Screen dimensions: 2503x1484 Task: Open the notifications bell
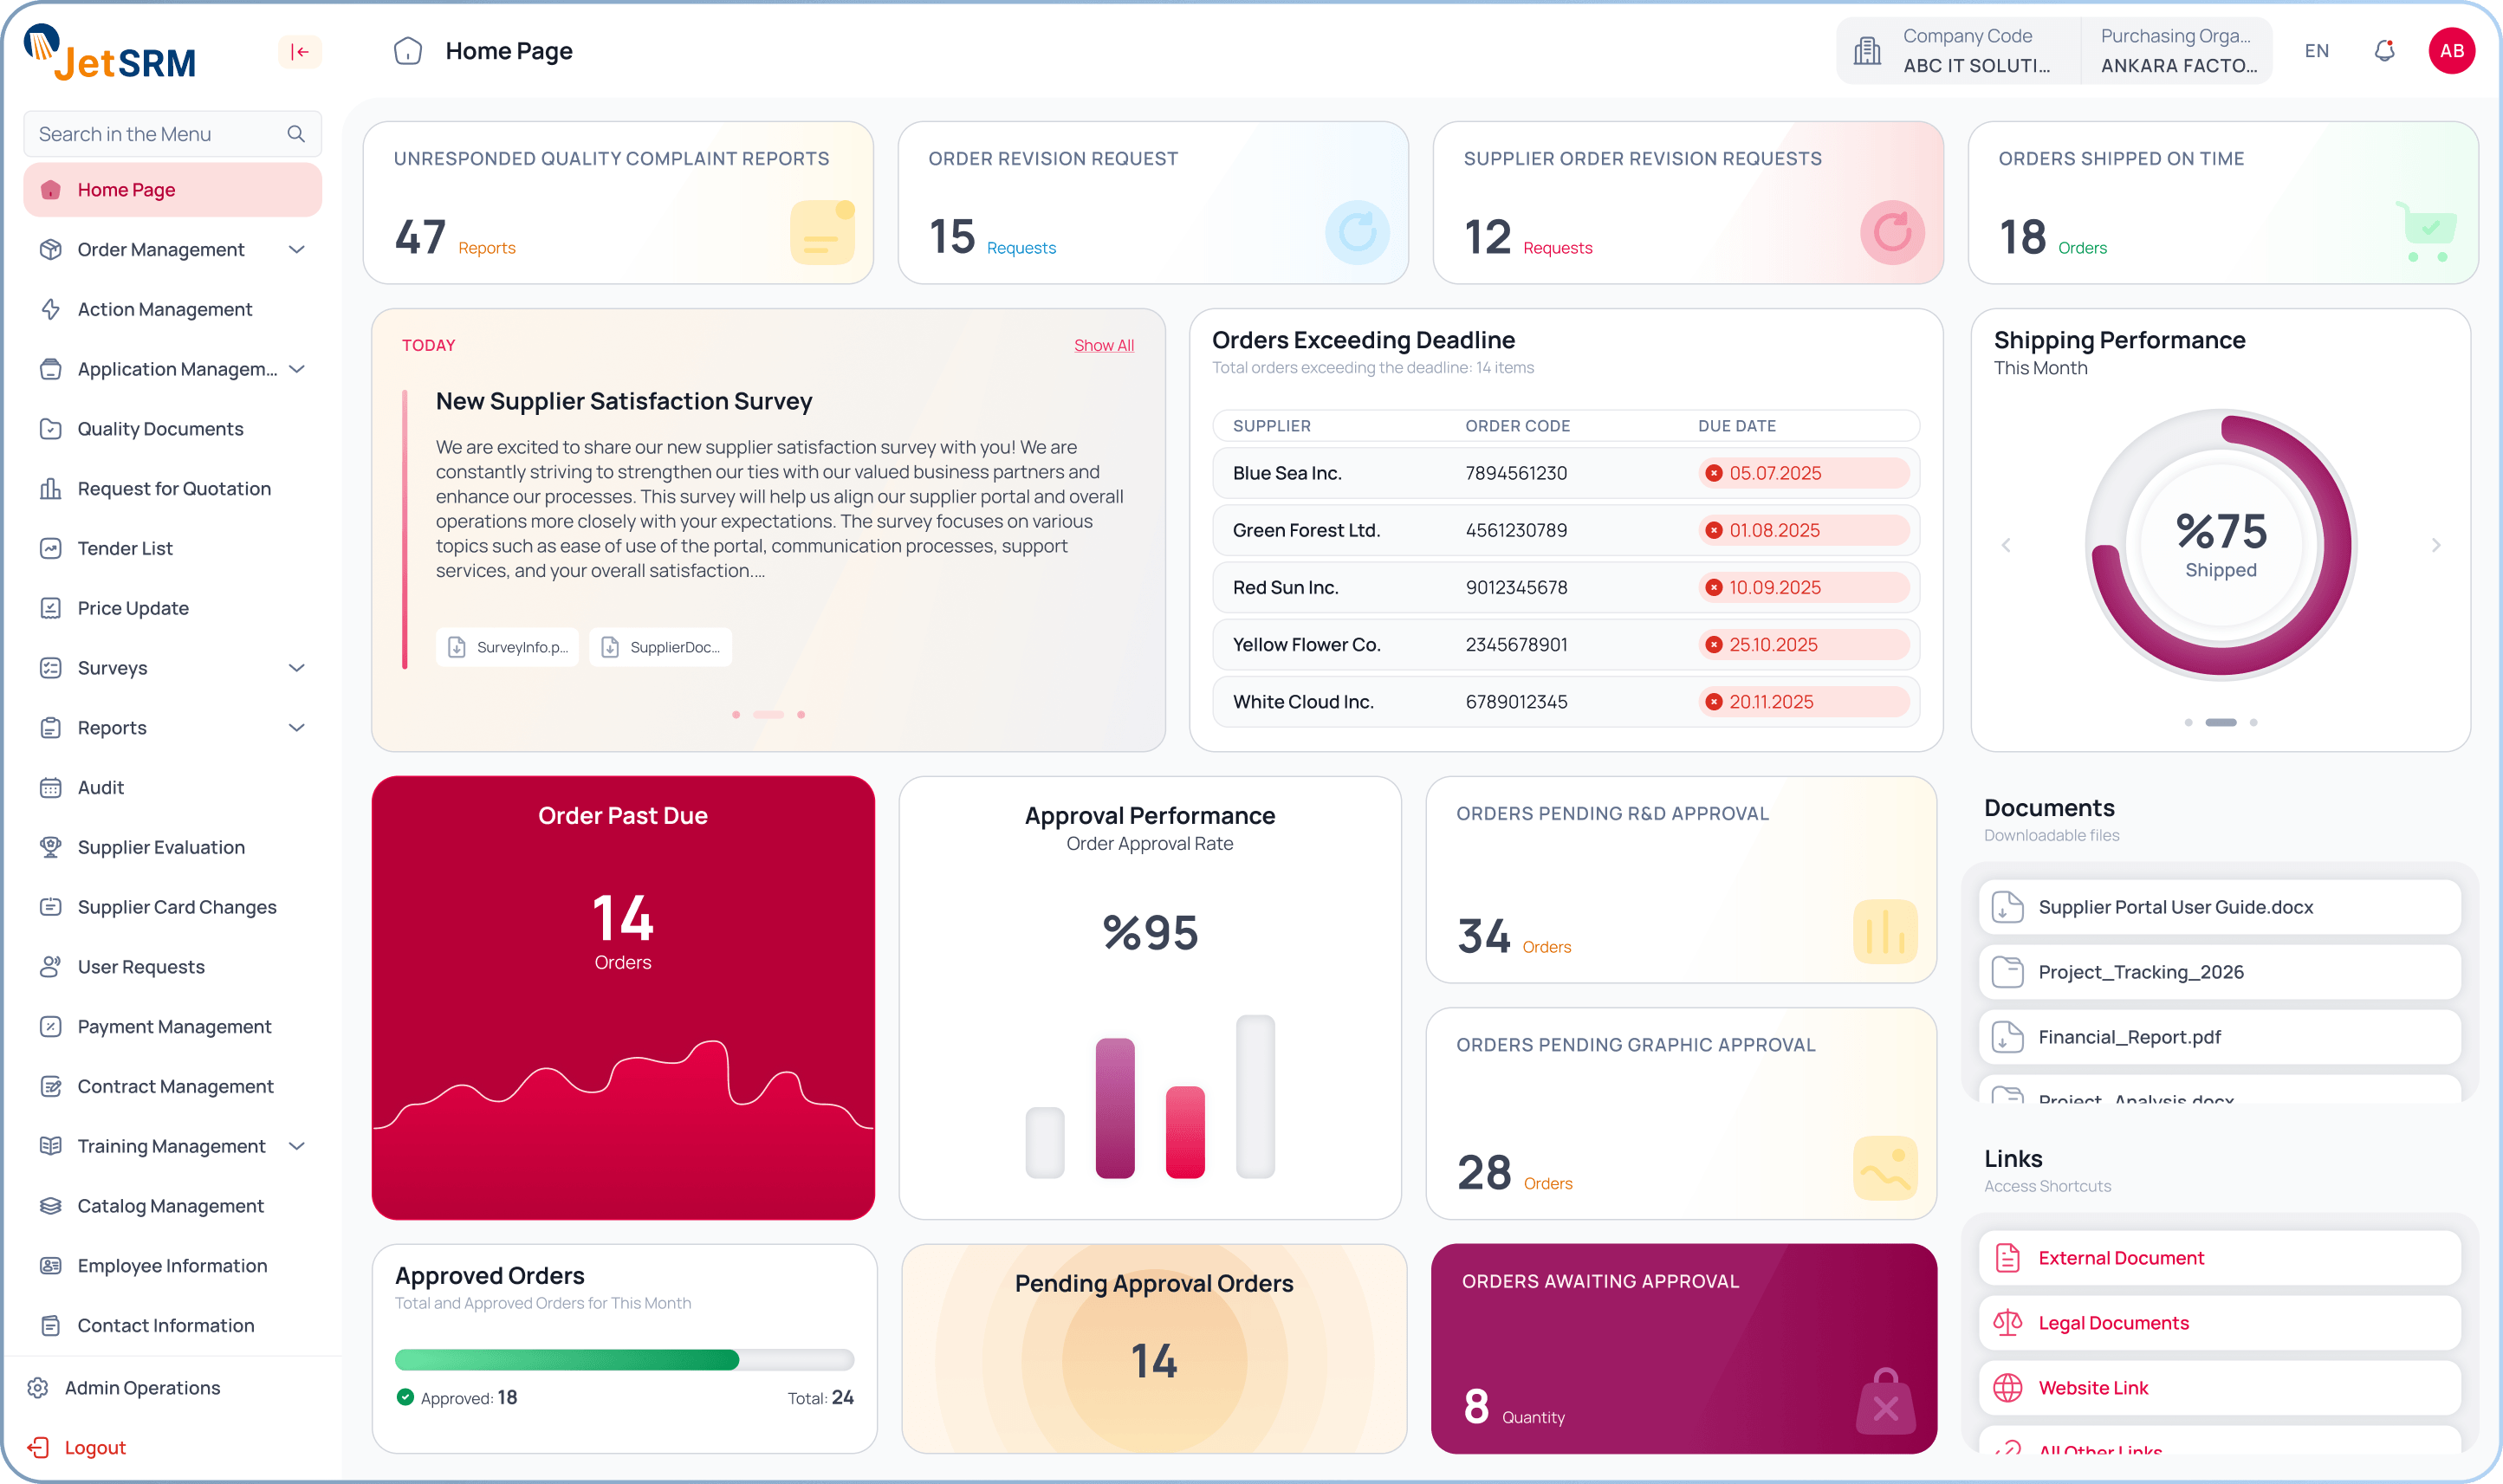click(2384, 51)
